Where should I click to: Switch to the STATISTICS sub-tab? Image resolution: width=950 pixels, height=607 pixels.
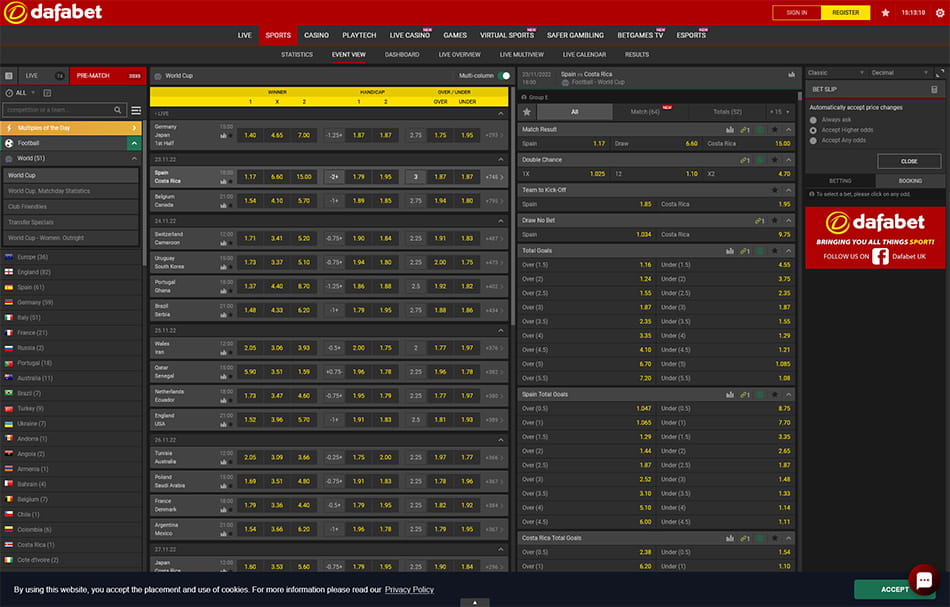[297, 55]
